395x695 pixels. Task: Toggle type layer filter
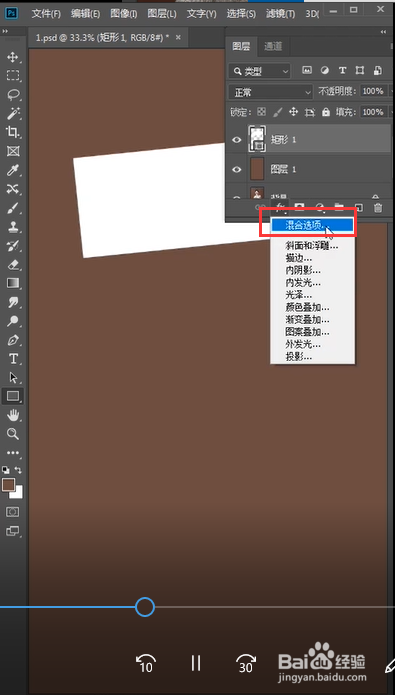342,70
